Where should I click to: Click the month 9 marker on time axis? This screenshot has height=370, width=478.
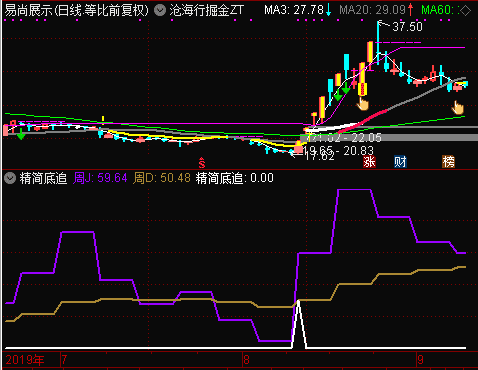(420, 360)
